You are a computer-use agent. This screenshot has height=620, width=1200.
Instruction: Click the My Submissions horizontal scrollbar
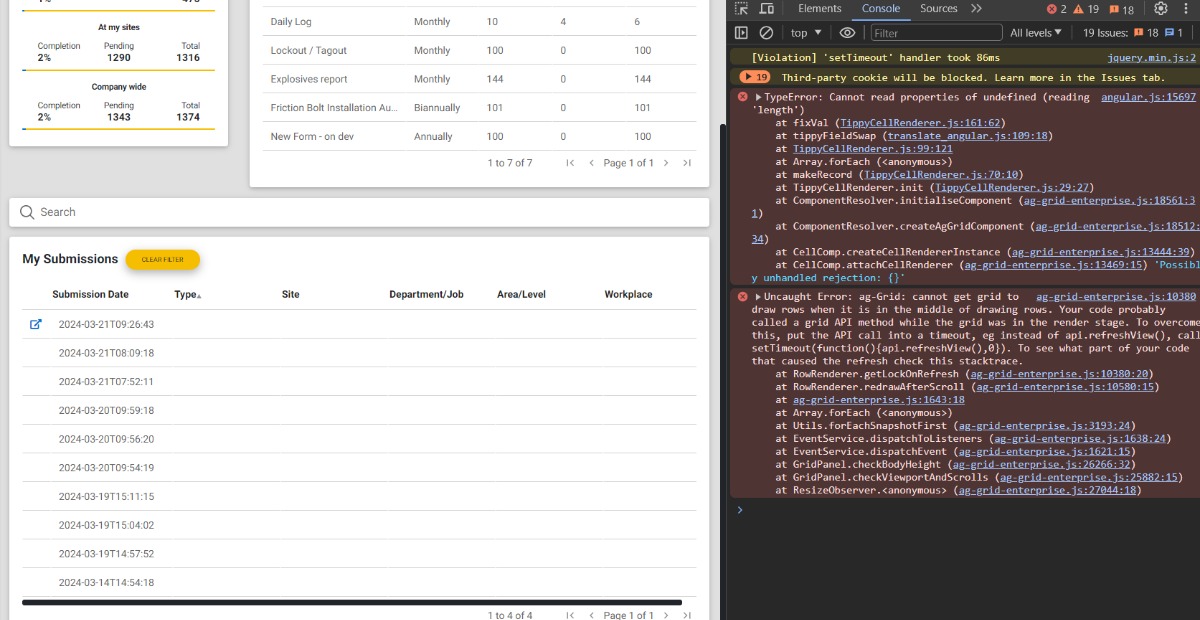(x=352, y=602)
